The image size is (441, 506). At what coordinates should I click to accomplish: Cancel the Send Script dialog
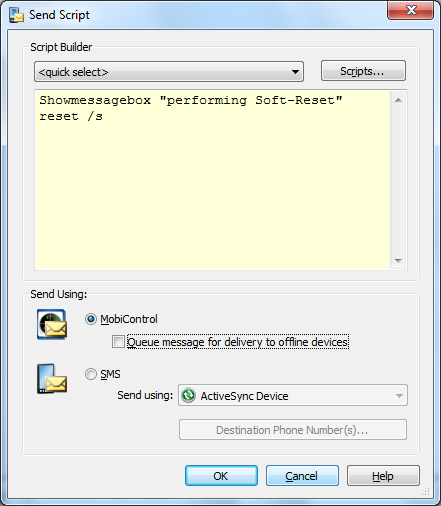[302, 476]
